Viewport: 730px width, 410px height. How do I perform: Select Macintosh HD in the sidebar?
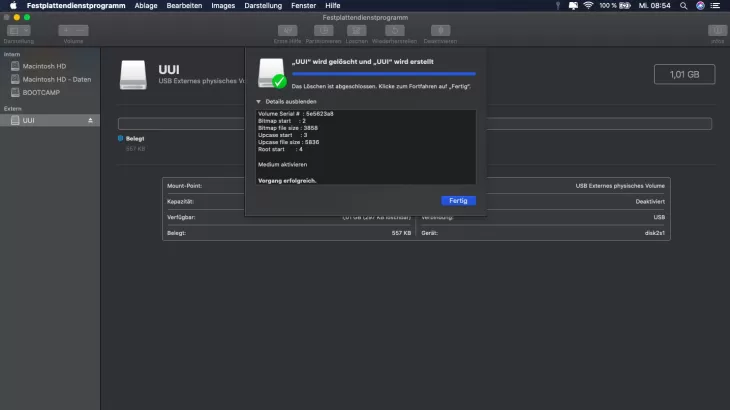pos(44,66)
